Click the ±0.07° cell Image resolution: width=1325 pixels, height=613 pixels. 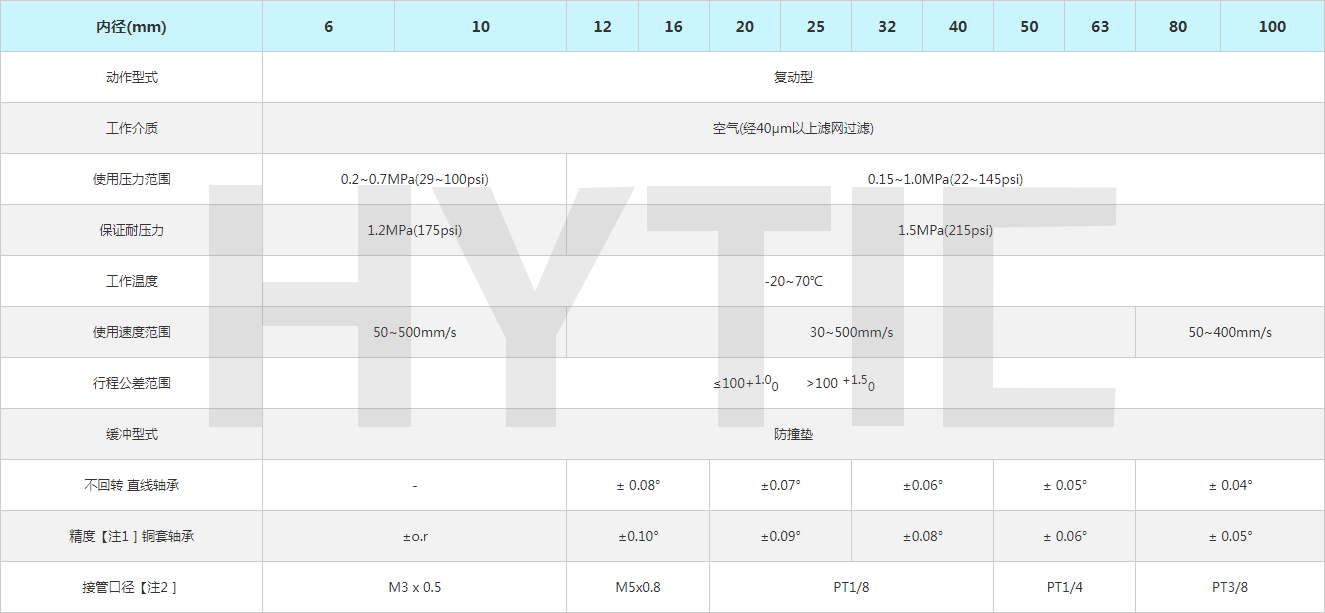[x=781, y=485]
